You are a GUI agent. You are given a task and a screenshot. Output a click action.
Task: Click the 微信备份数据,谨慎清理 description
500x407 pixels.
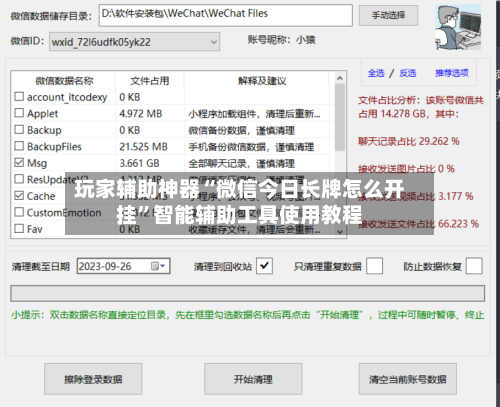tap(242, 130)
